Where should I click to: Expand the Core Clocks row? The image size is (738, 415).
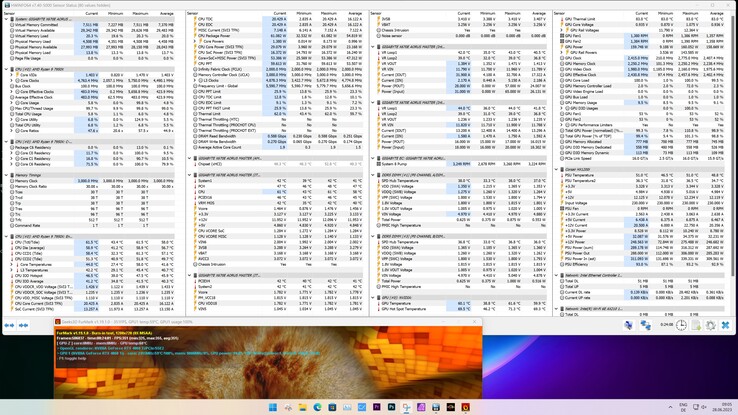click(12, 80)
